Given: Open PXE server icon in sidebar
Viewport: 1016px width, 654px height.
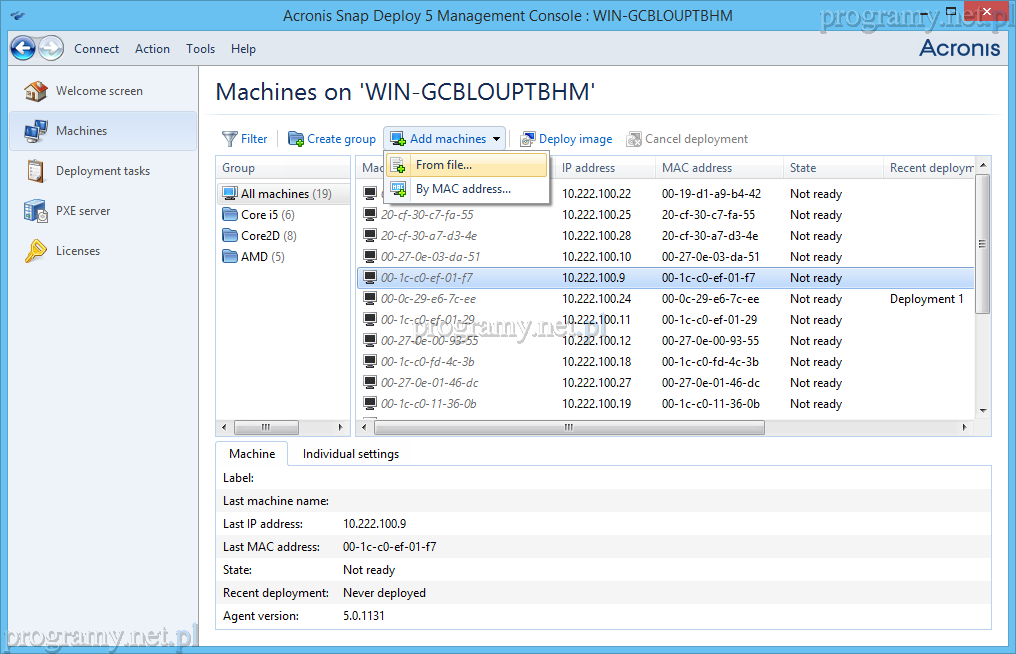Looking at the screenshot, I should [x=36, y=211].
